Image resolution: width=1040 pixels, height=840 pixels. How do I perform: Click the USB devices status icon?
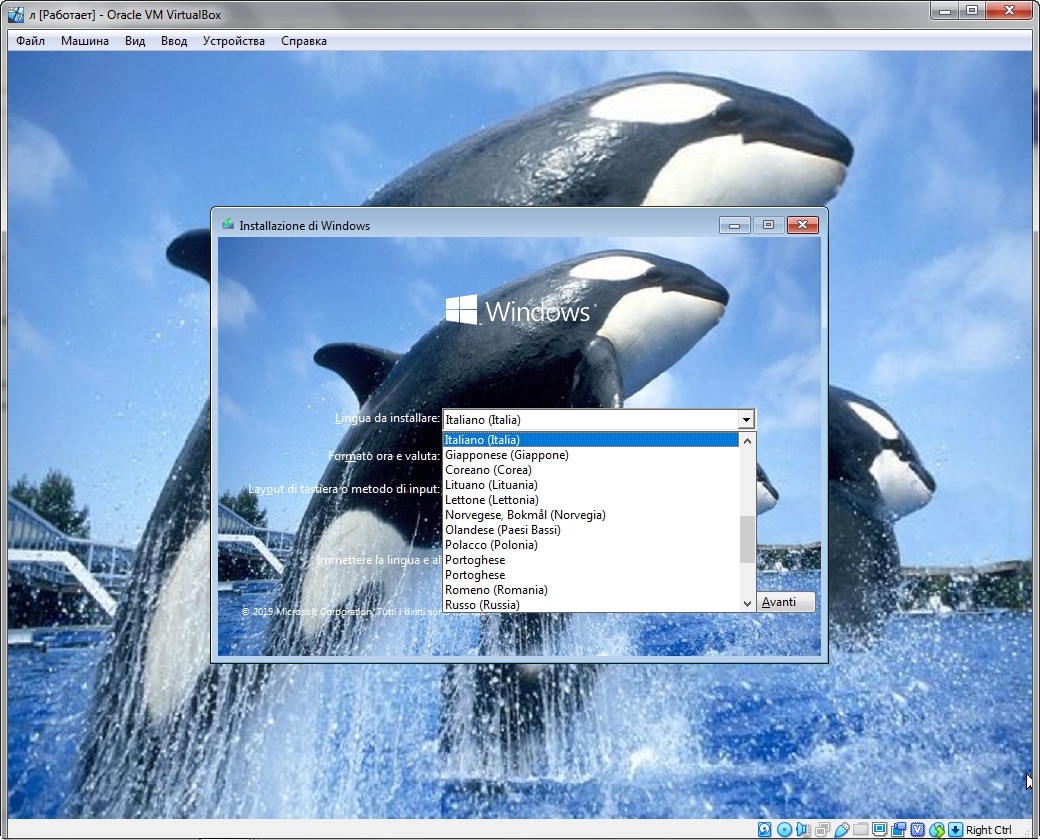(x=841, y=829)
